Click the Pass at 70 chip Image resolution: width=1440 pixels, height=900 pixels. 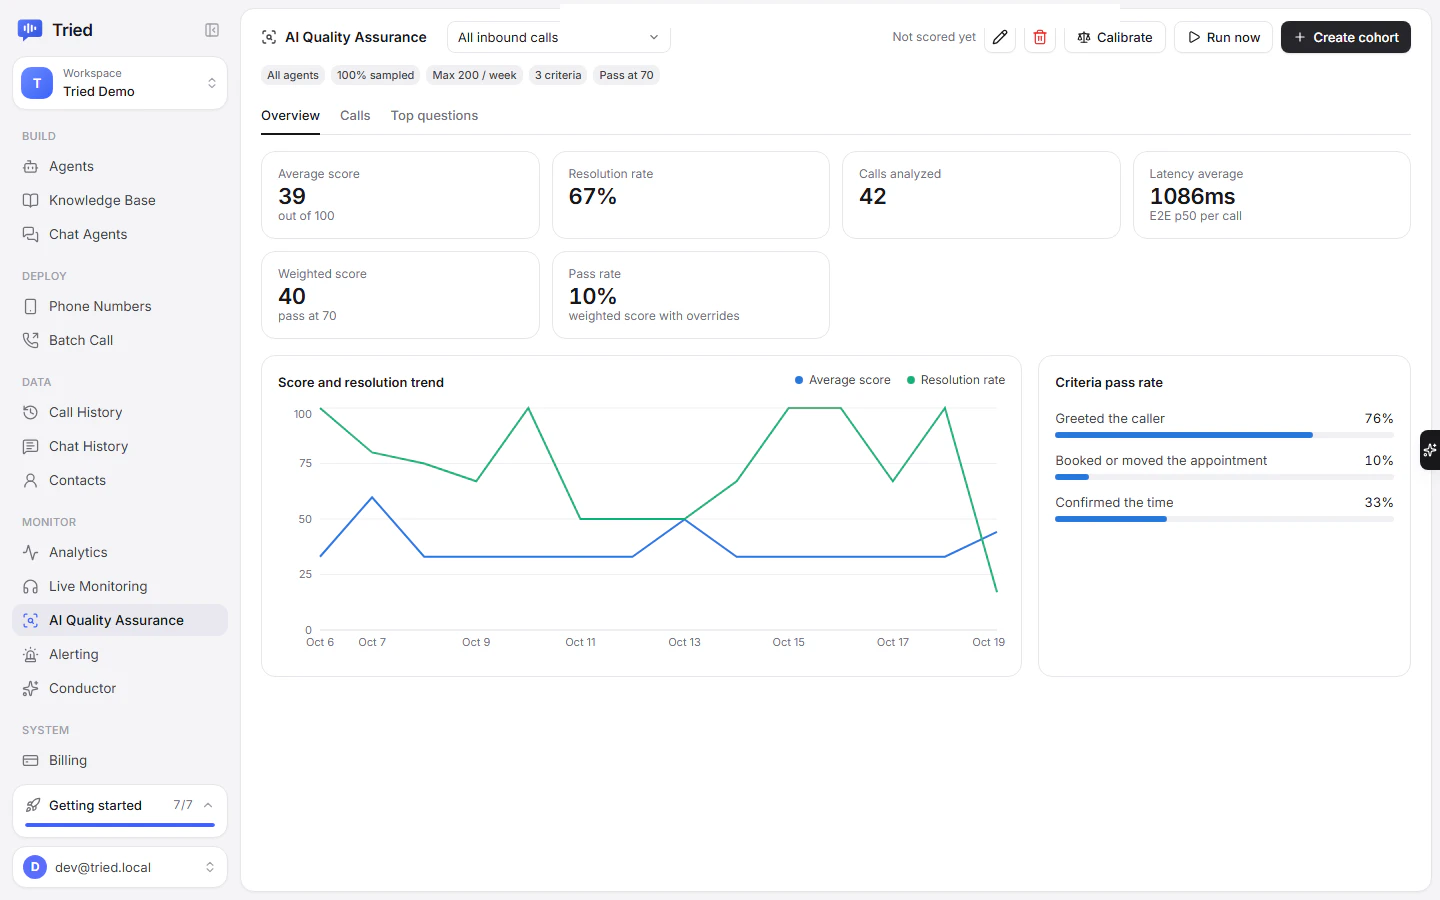pyautogui.click(x=626, y=75)
